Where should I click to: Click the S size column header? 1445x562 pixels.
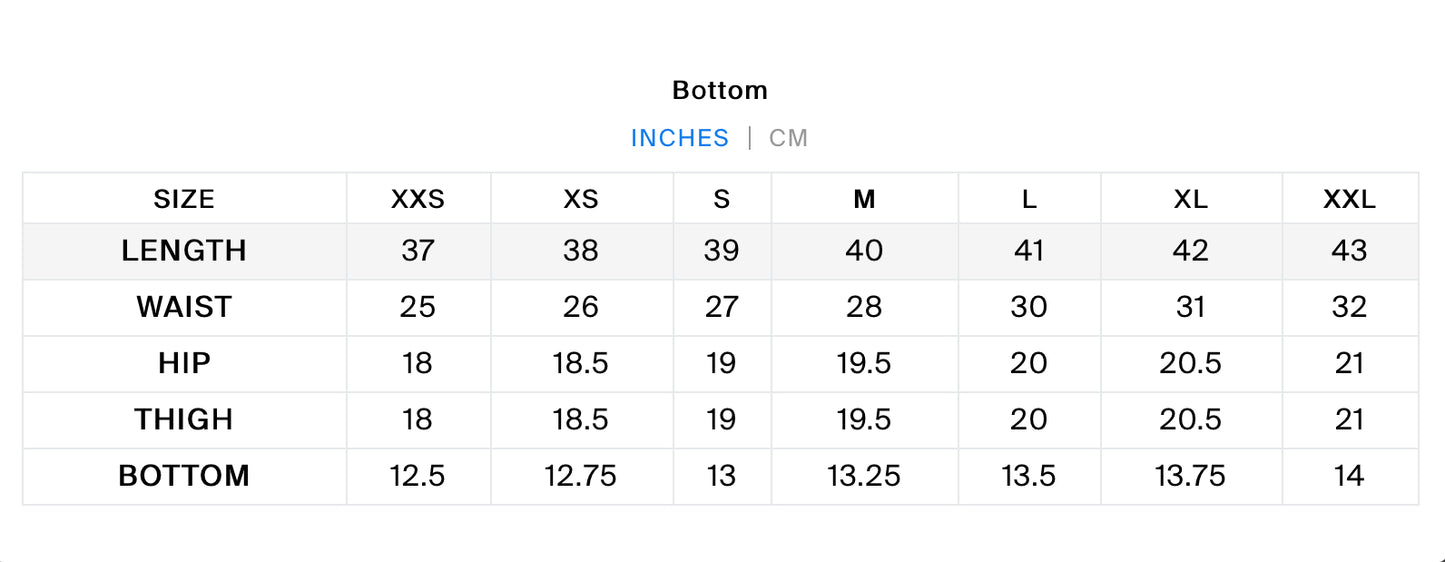[722, 199]
